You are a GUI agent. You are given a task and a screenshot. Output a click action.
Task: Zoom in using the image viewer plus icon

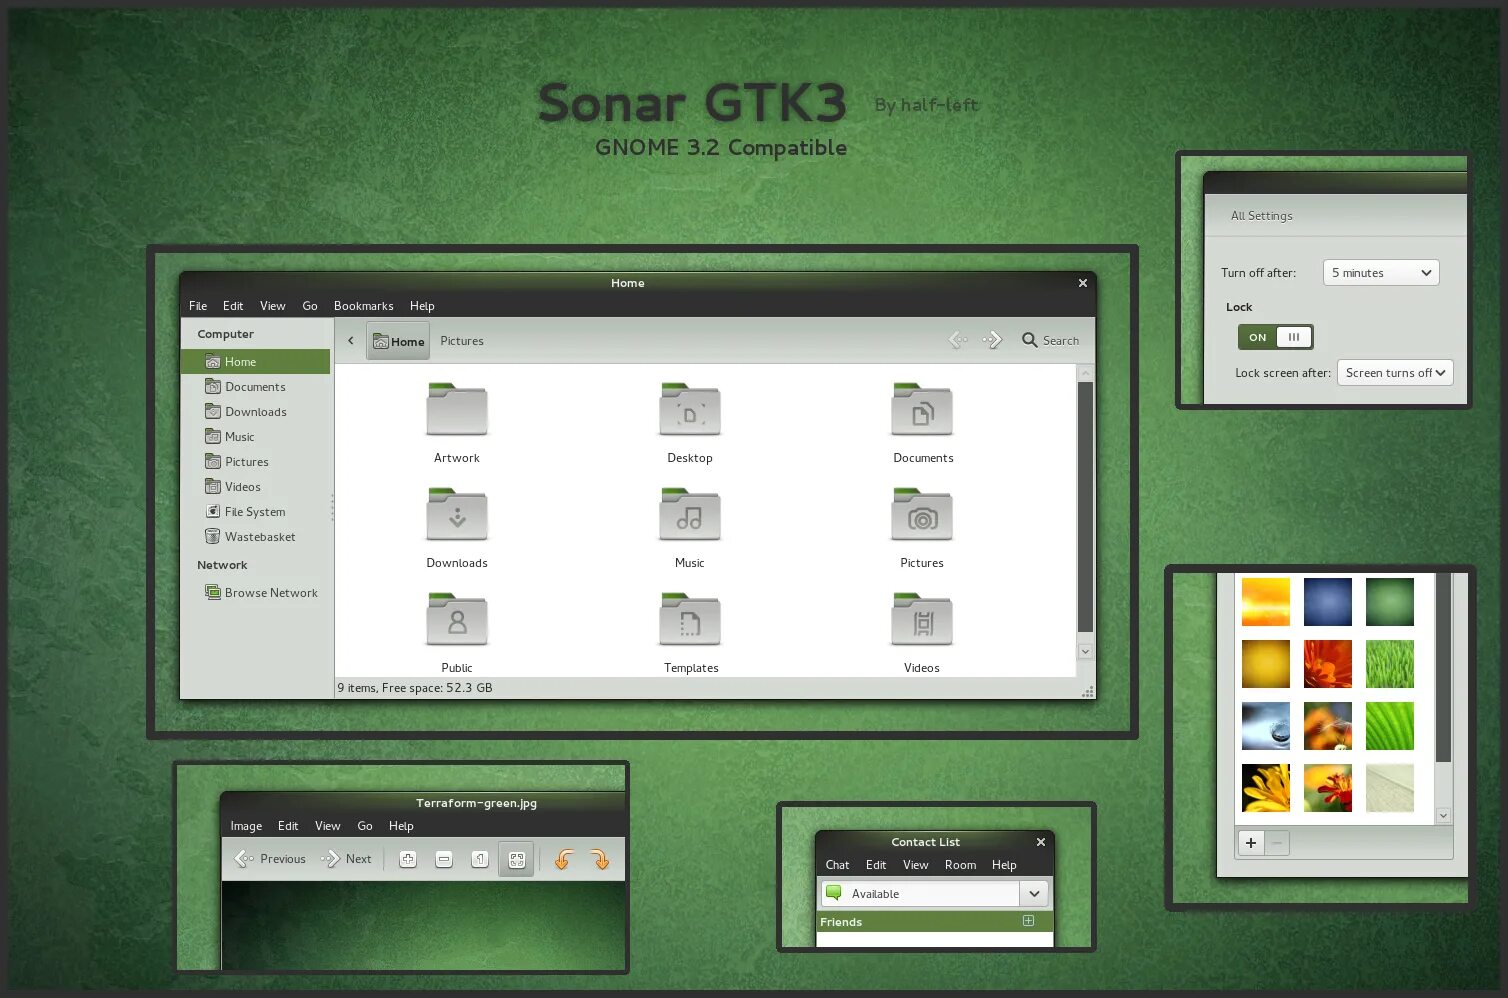[x=408, y=859]
